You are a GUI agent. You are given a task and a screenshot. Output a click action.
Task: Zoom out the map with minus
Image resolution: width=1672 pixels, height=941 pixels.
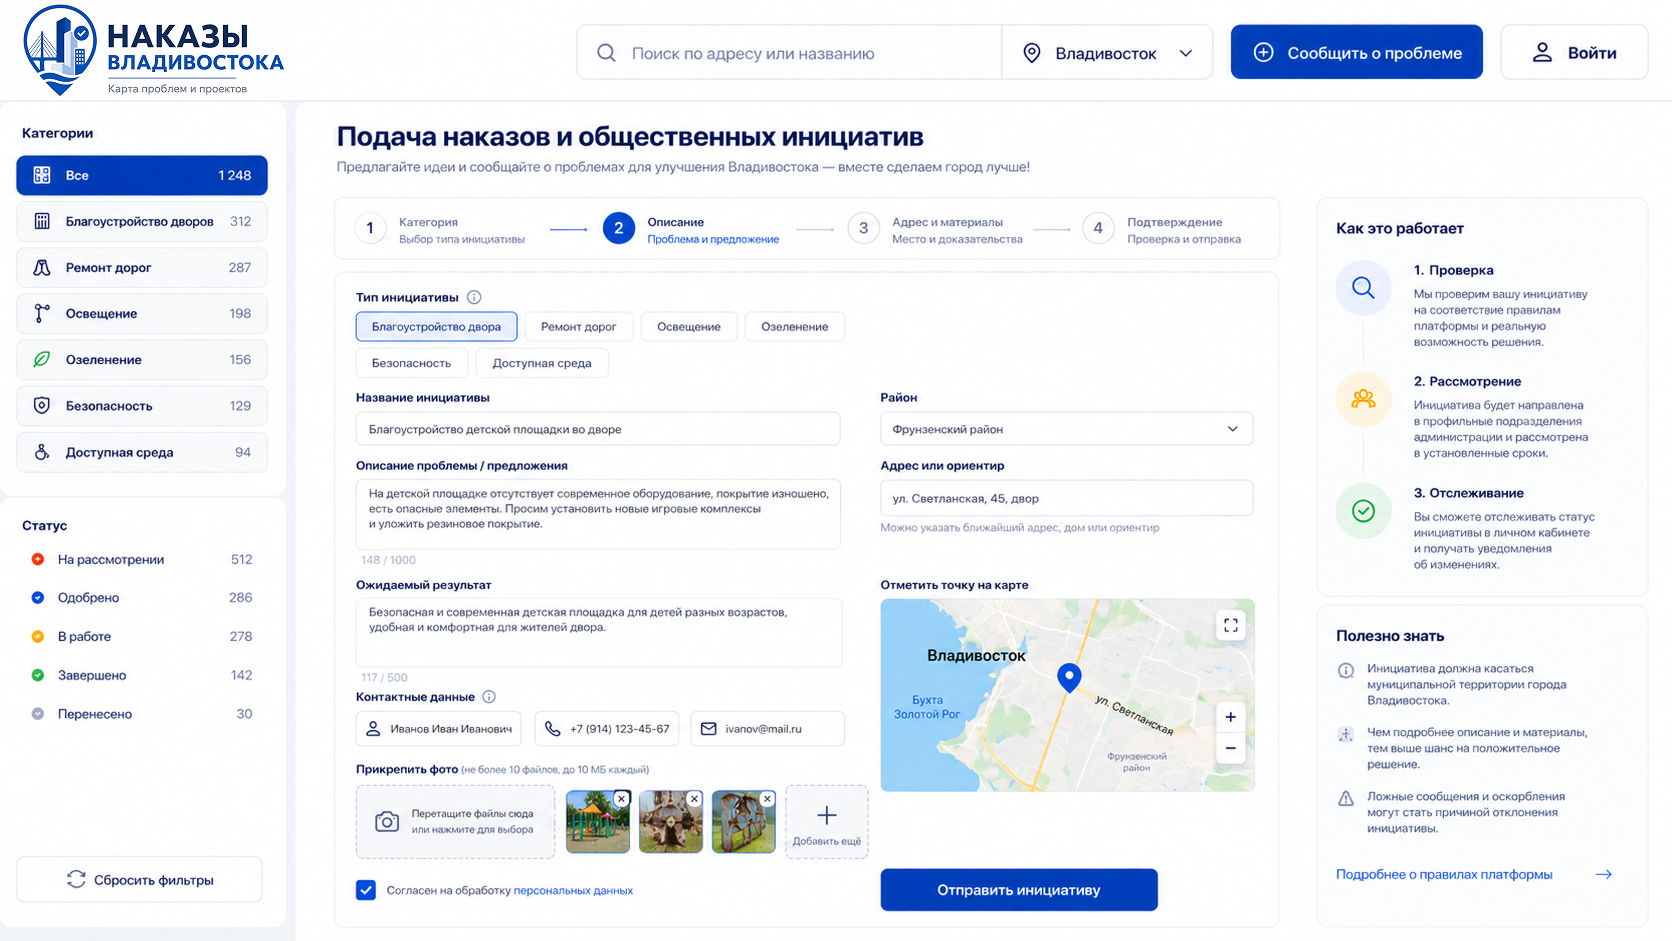click(x=1230, y=748)
